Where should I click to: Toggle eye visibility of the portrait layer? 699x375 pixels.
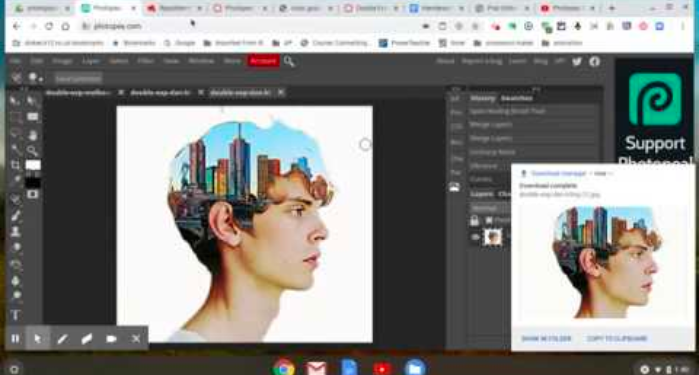pyautogui.click(x=475, y=237)
